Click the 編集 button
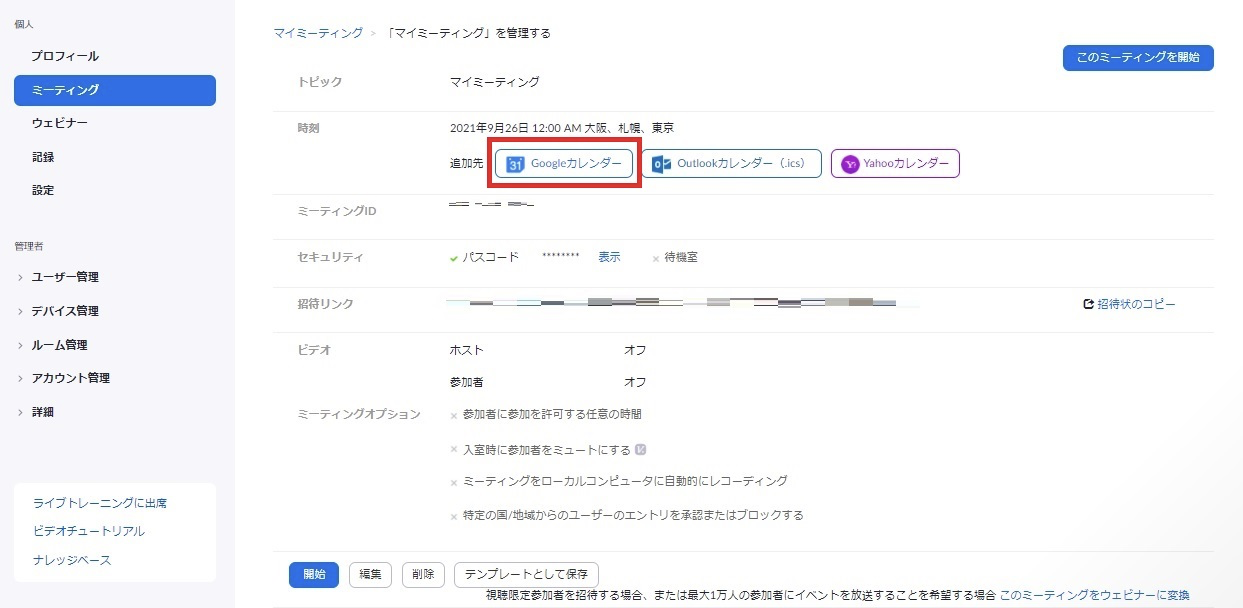Viewport: 1243px width, 608px height. [x=370, y=574]
